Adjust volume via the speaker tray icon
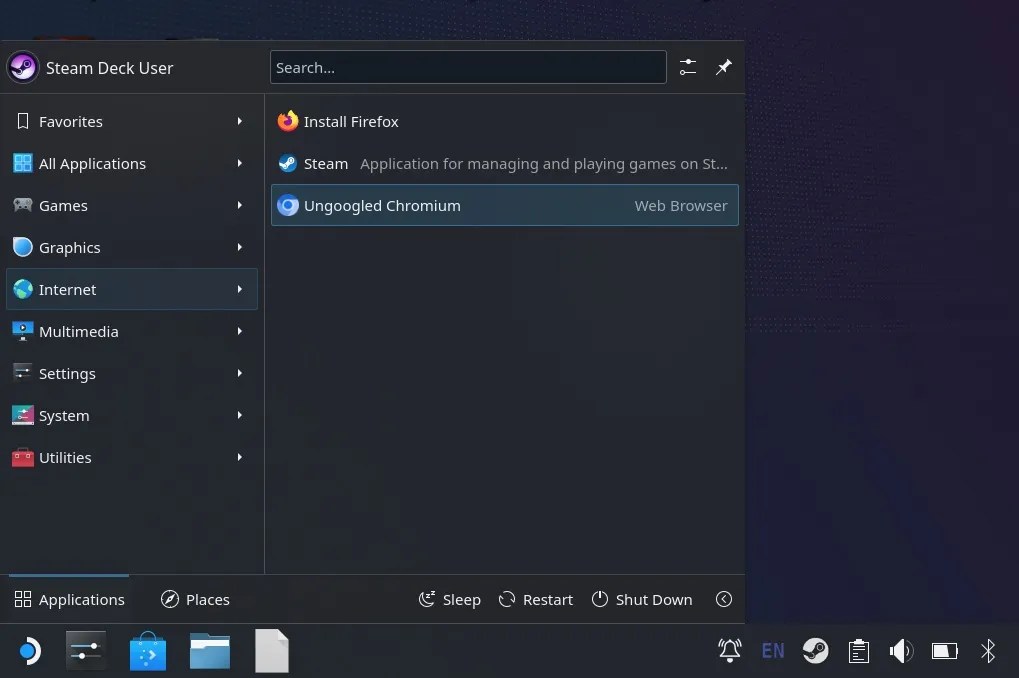The height and width of the screenshot is (678, 1019). pyautogui.click(x=901, y=651)
